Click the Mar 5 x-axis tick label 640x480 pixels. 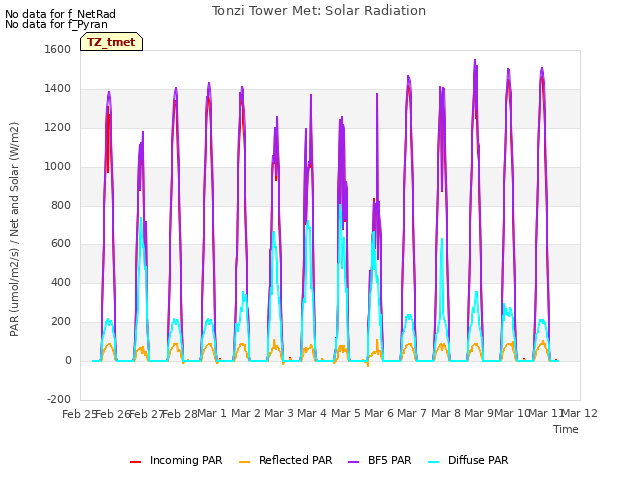(x=346, y=413)
